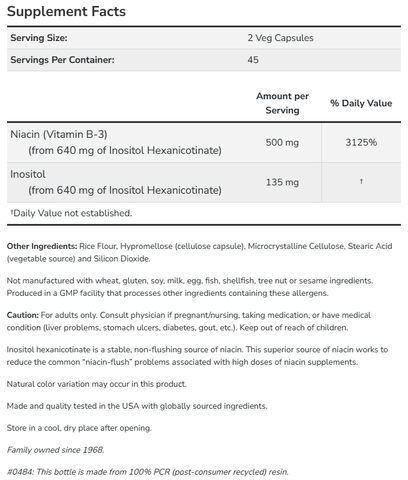The image size is (408, 480).
Task: Click the 500 mg niacin amount
Action: pos(282,143)
